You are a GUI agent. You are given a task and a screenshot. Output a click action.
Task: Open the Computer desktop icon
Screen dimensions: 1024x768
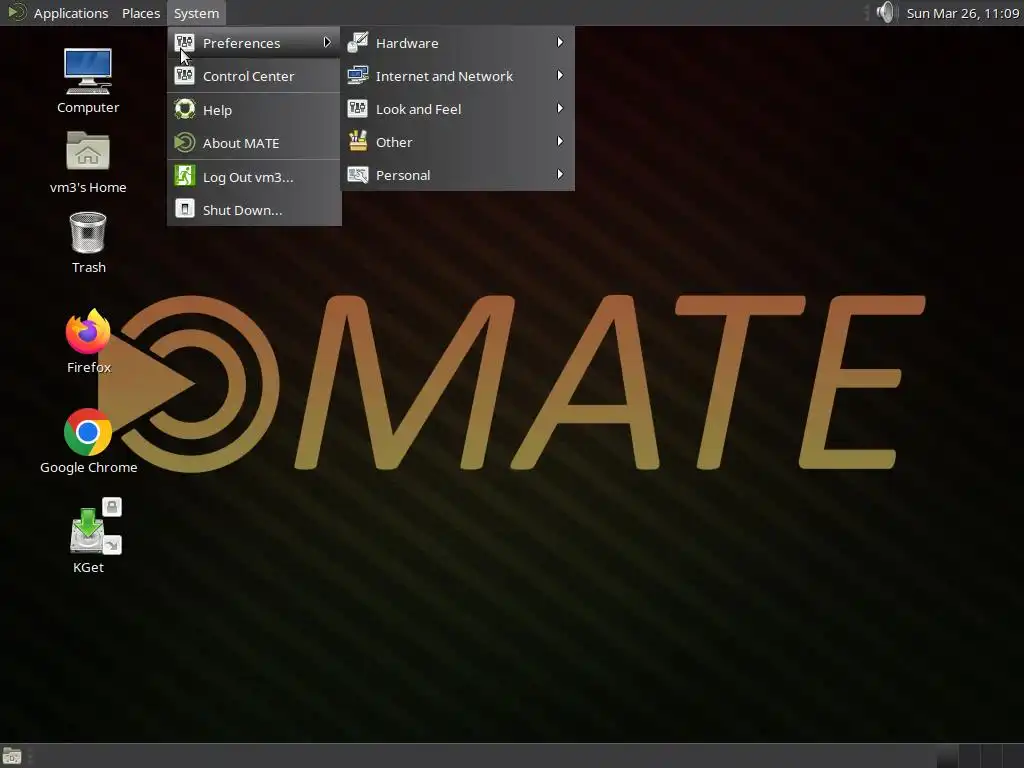point(88,72)
